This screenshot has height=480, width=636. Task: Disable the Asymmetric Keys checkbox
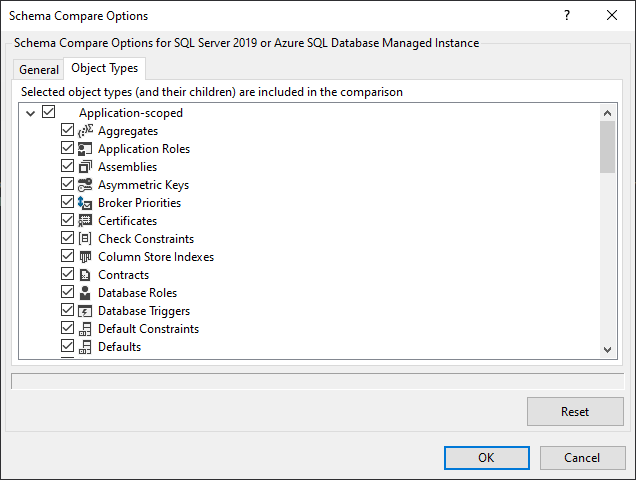[x=67, y=184]
